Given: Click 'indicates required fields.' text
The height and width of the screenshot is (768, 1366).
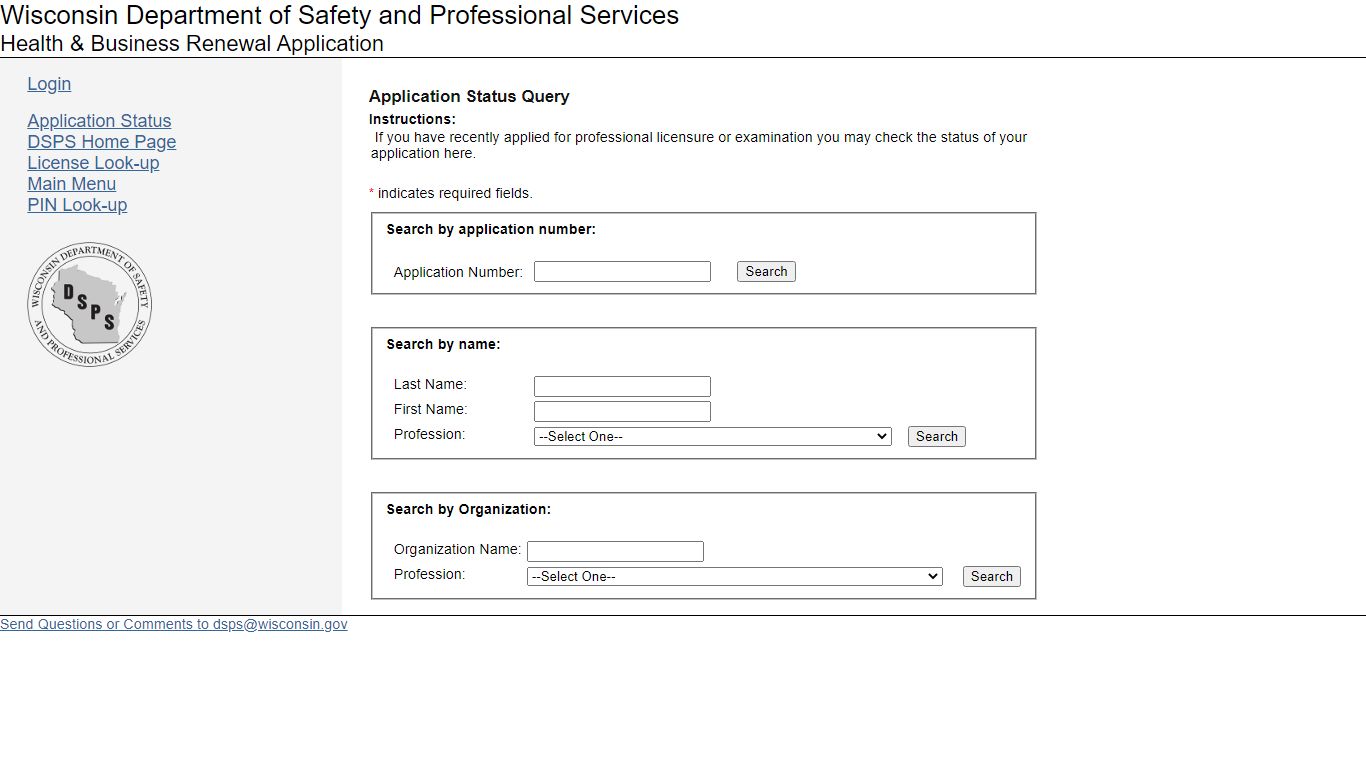Looking at the screenshot, I should [455, 193].
